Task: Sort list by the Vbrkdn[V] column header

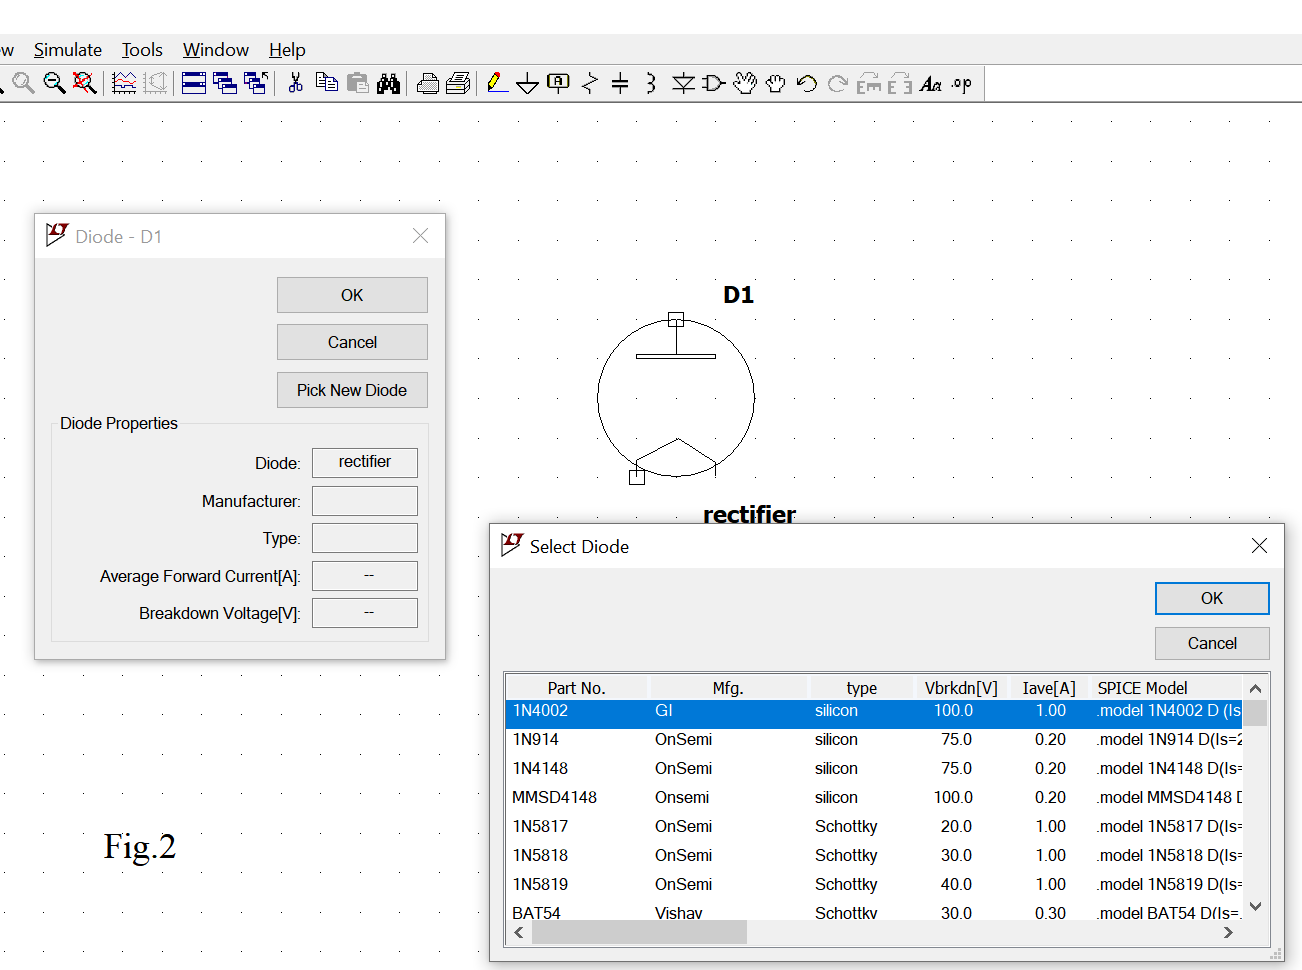Action: click(960, 688)
